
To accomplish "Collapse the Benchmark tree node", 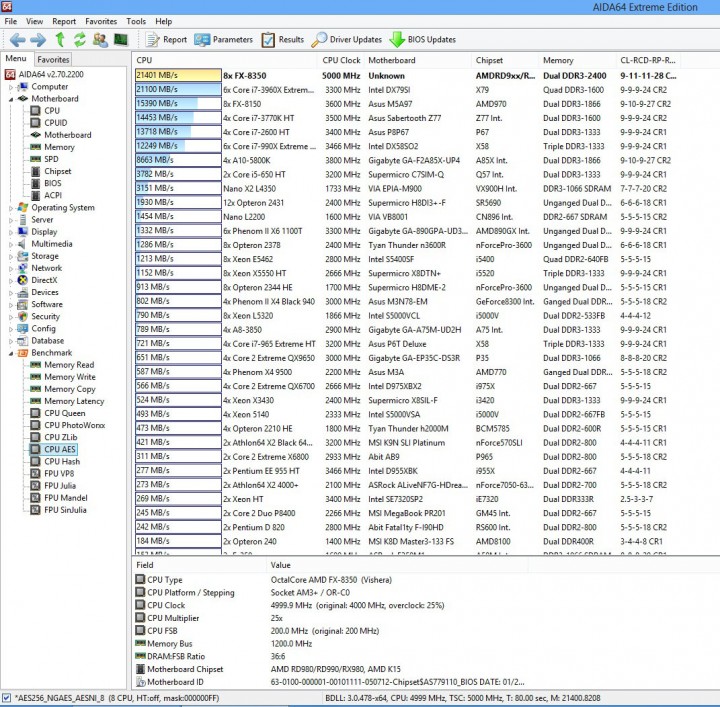I will 11,353.
